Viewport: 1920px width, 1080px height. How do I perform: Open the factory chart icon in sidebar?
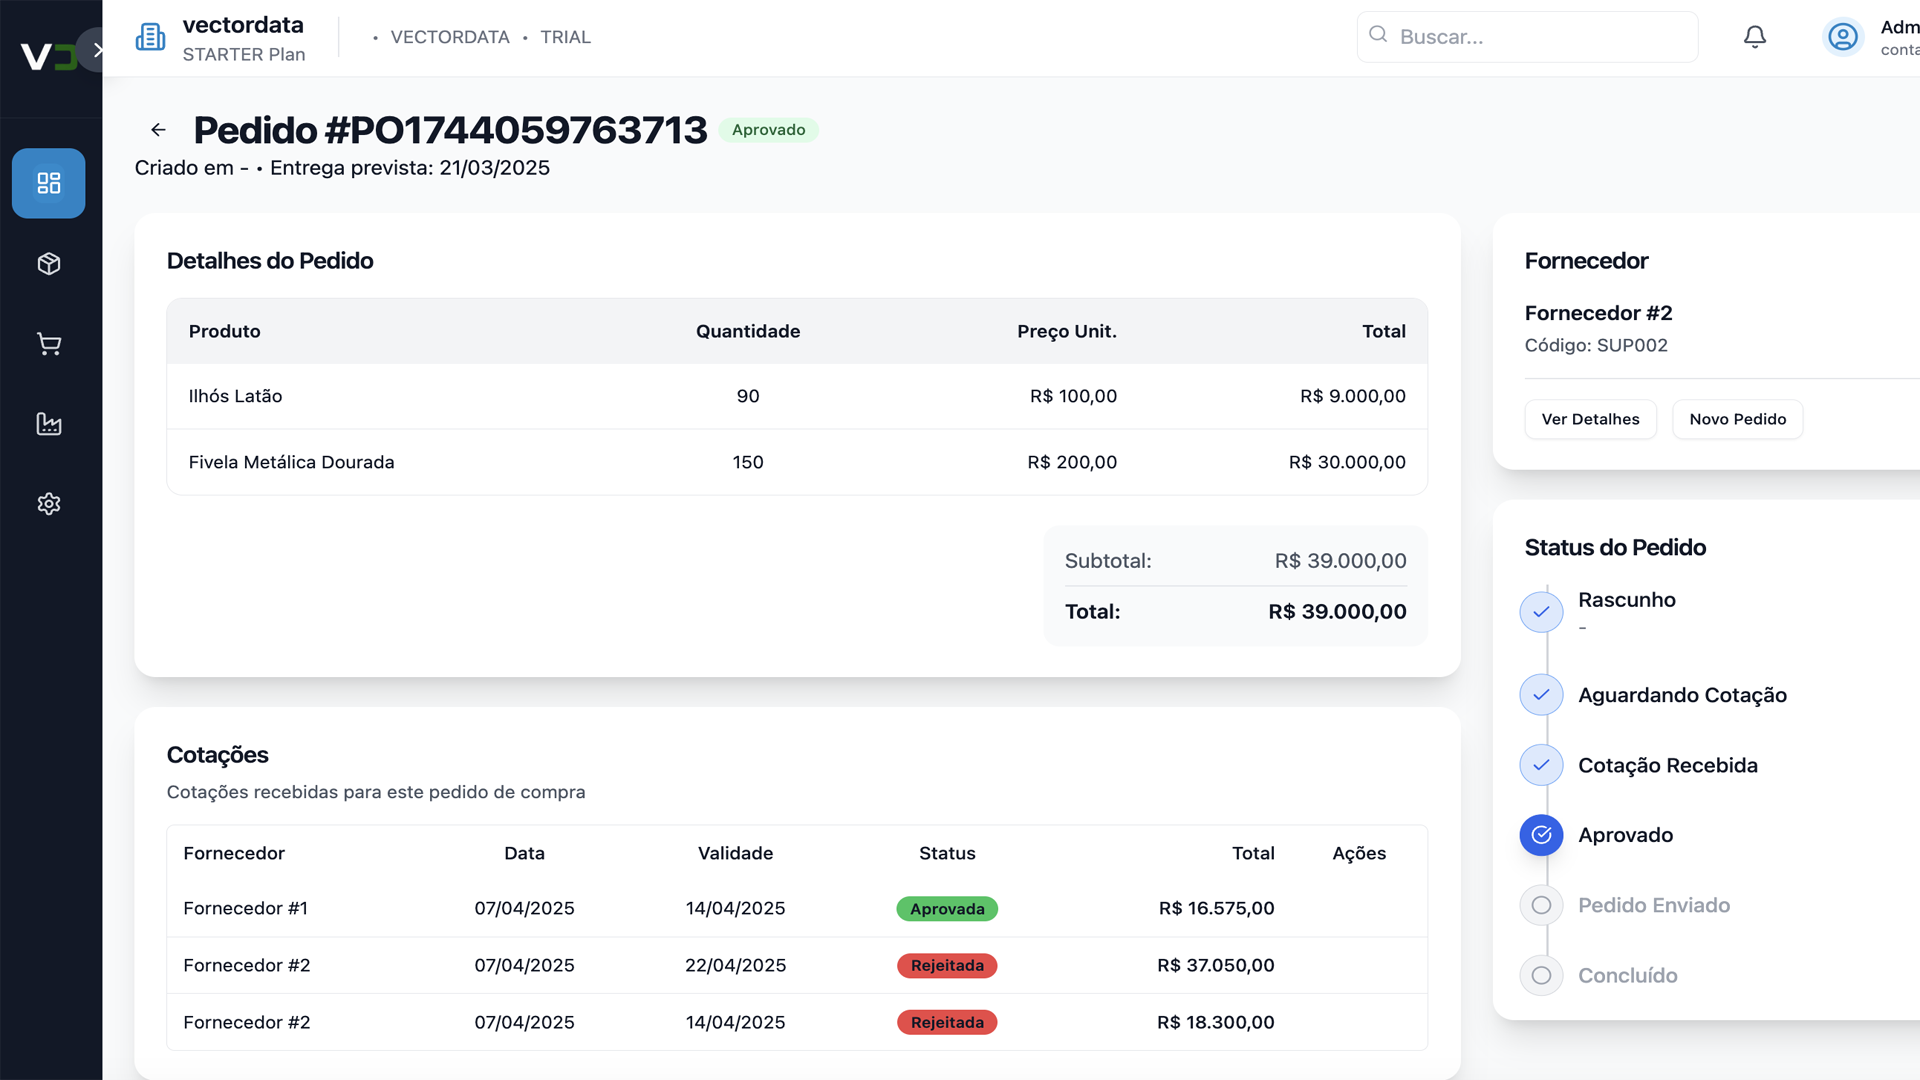tap(48, 424)
